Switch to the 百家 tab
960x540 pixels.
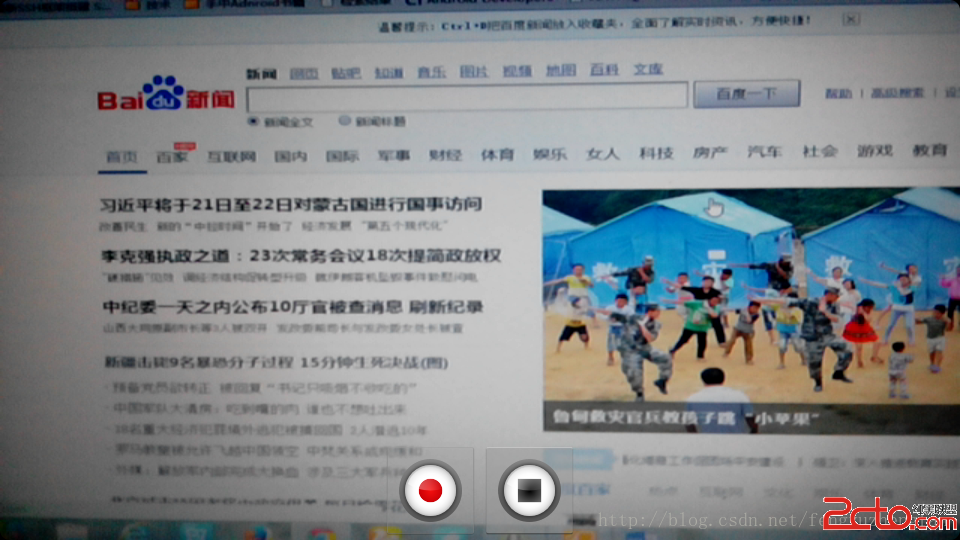171,157
